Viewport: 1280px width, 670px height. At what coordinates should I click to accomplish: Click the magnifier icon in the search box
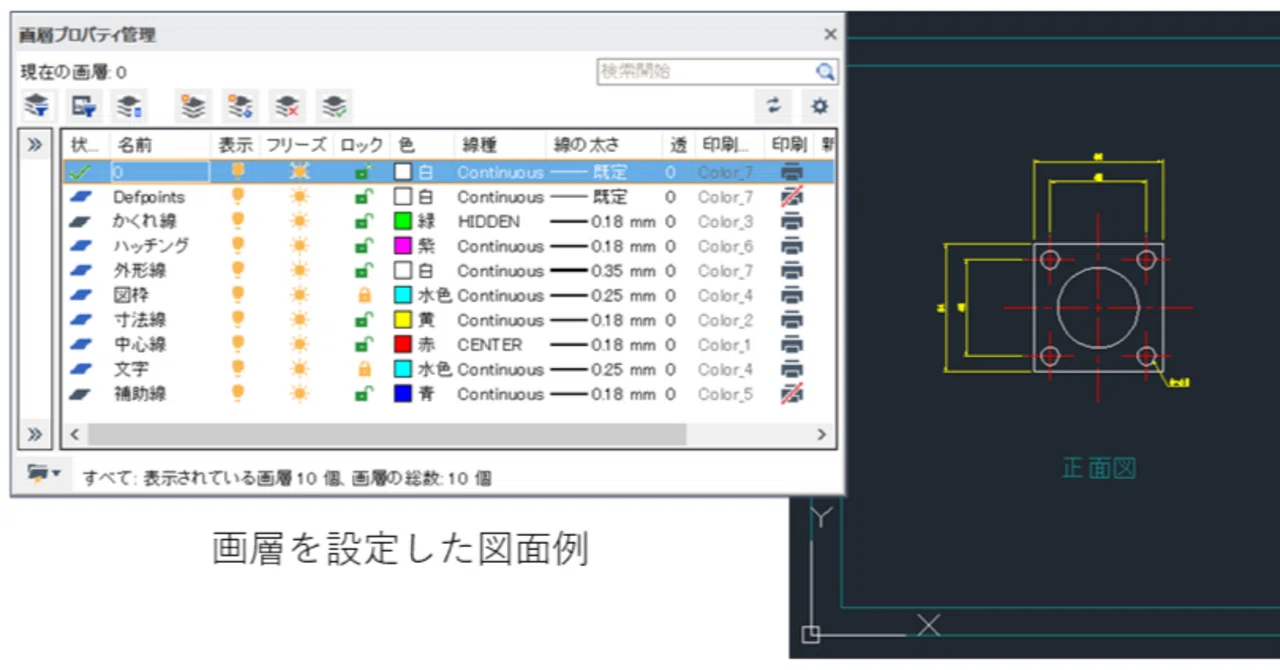pyautogui.click(x=825, y=71)
